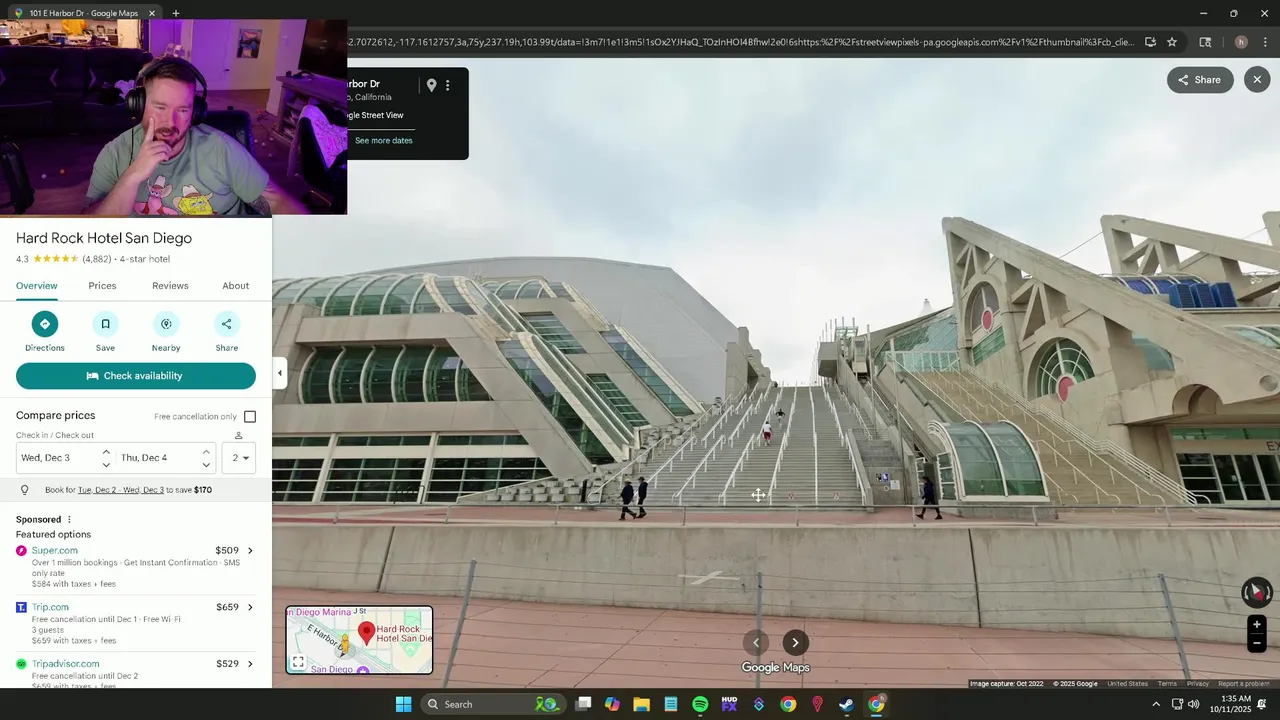Image resolution: width=1280 pixels, height=720 pixels.
Task: Advance the check-in date with its up arrow
Action: (x=106, y=452)
